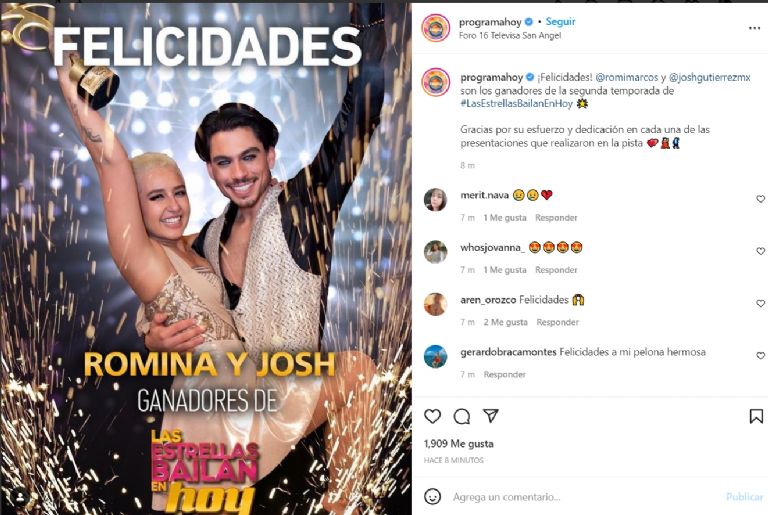Image resolution: width=768 pixels, height=515 pixels.
Task: Like the post with the heart icon
Action: (432, 417)
